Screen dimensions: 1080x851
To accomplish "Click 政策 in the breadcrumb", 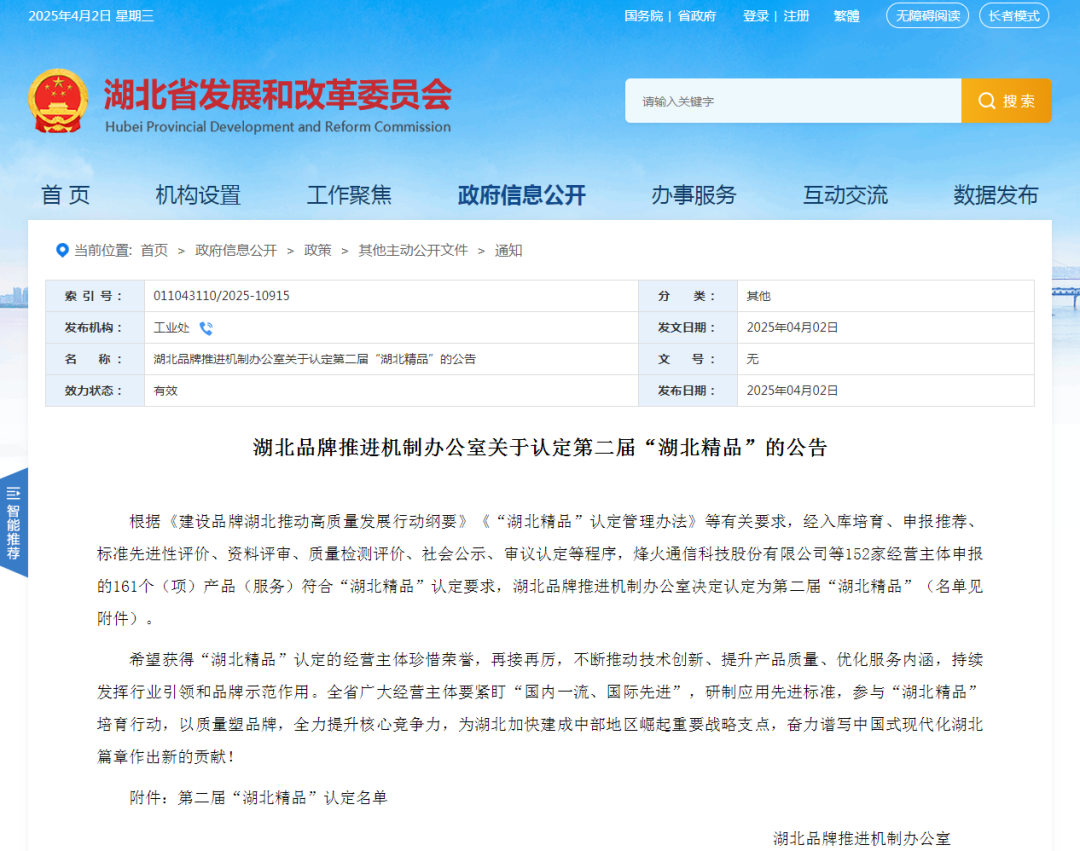I will pyautogui.click(x=318, y=251).
